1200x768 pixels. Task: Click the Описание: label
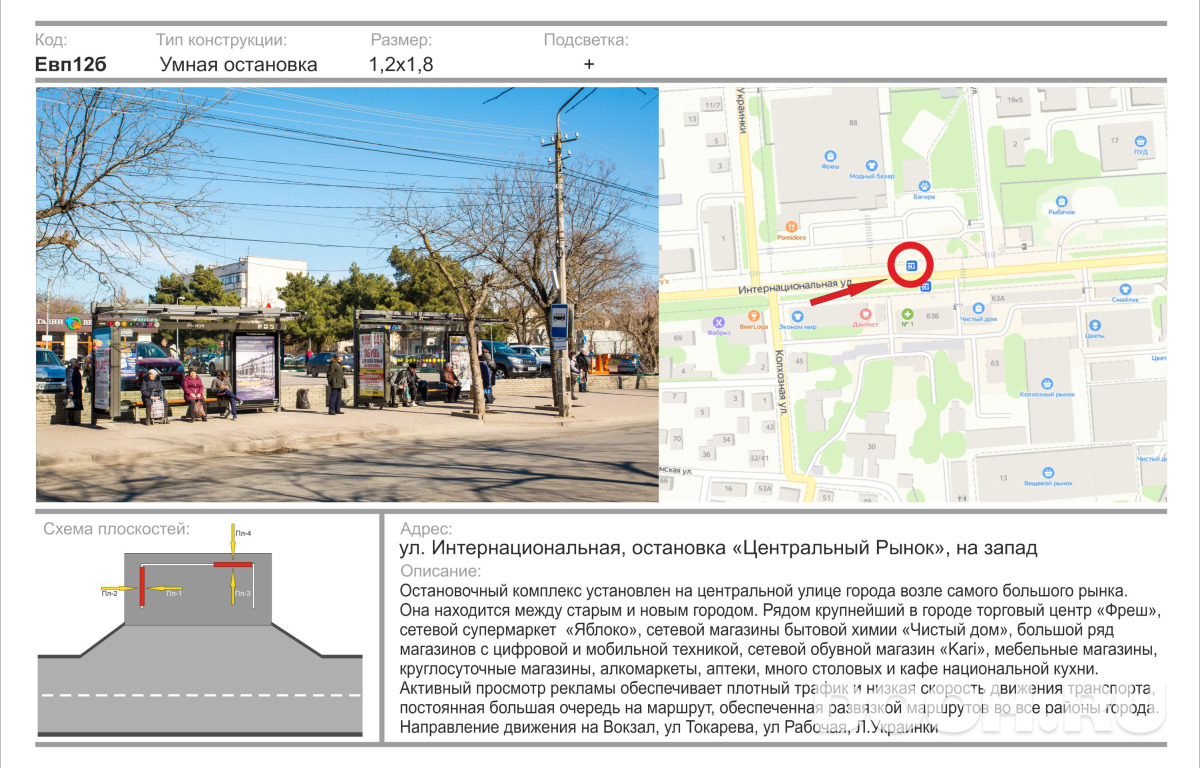point(440,571)
